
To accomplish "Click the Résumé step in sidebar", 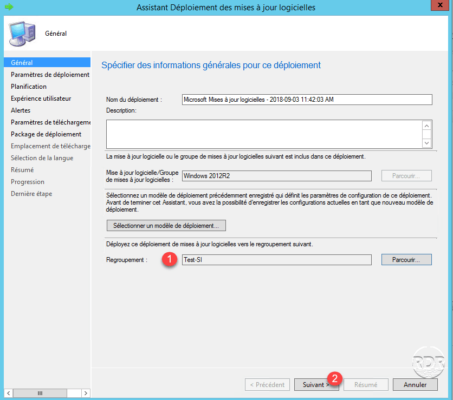I will (x=22, y=170).
